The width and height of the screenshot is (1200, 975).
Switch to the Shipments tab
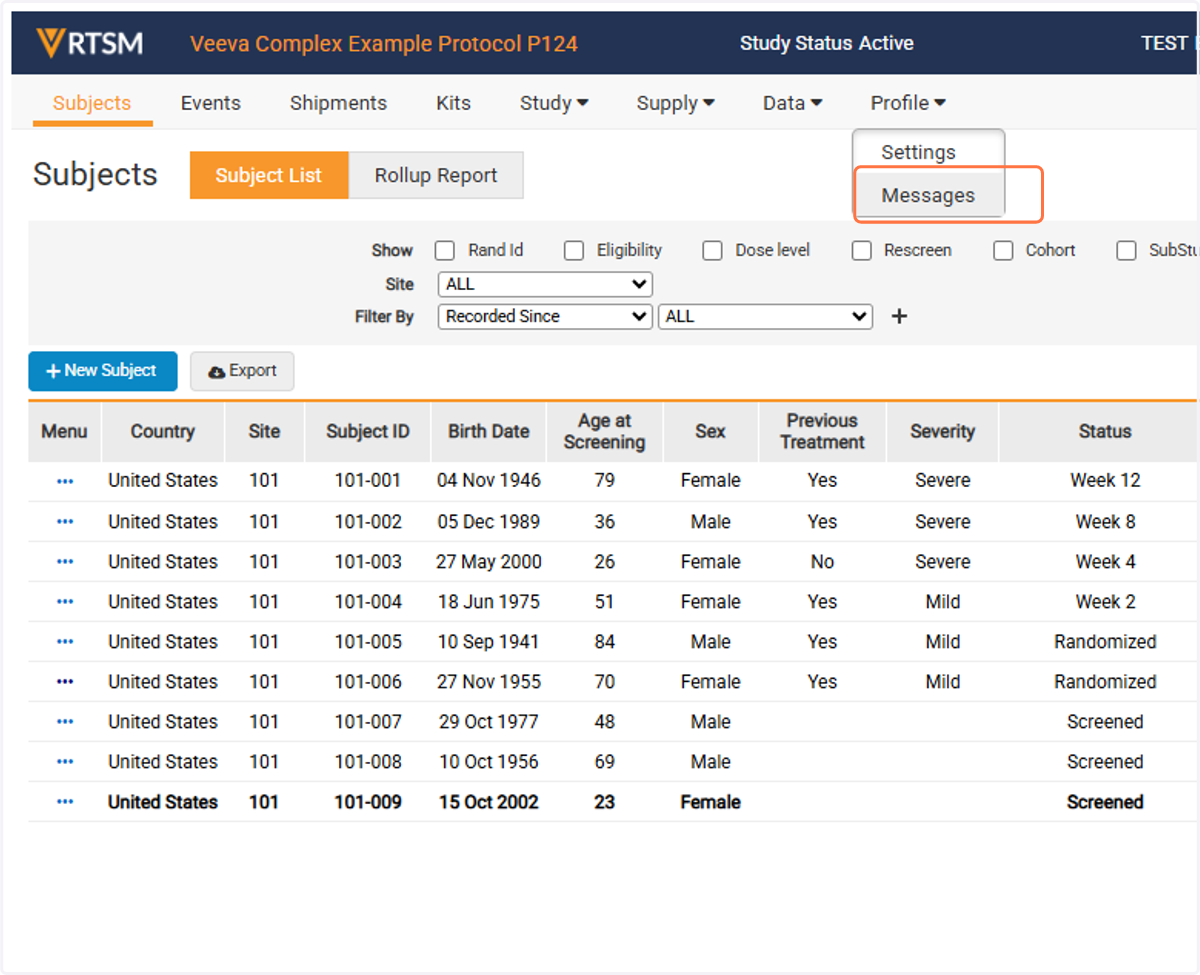point(338,103)
